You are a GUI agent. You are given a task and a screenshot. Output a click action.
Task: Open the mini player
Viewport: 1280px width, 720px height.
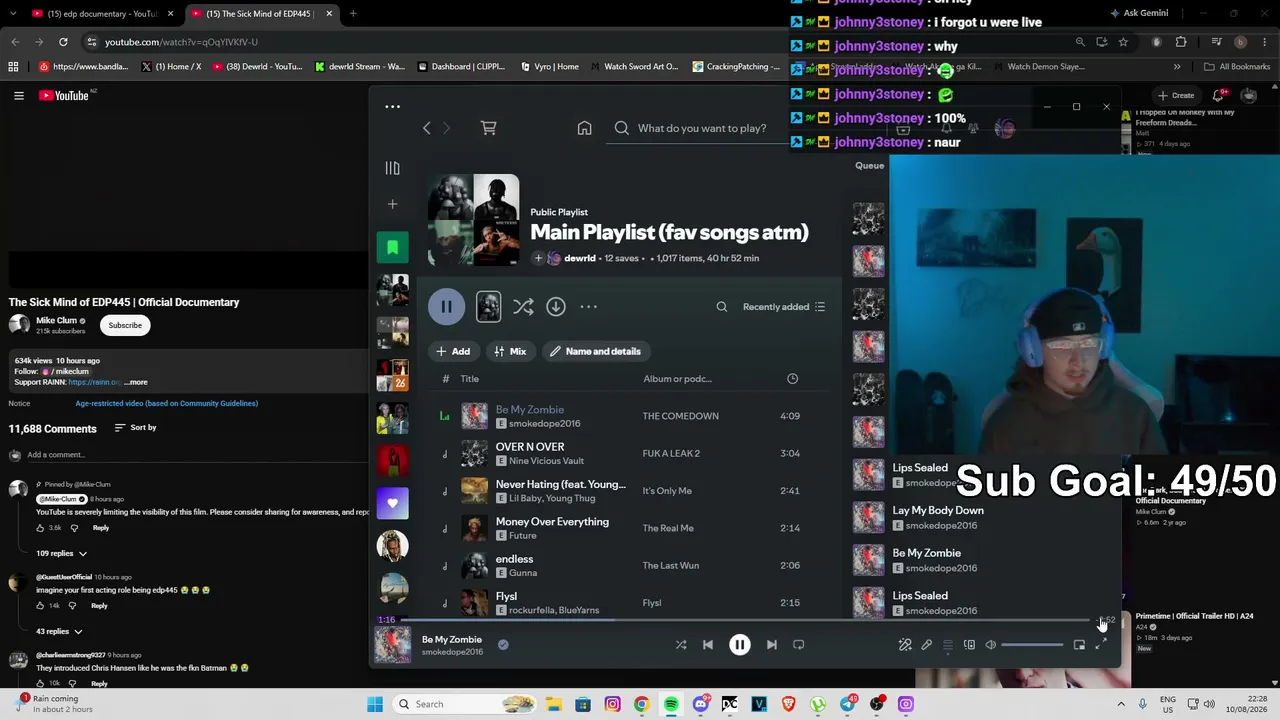pos(1079,645)
